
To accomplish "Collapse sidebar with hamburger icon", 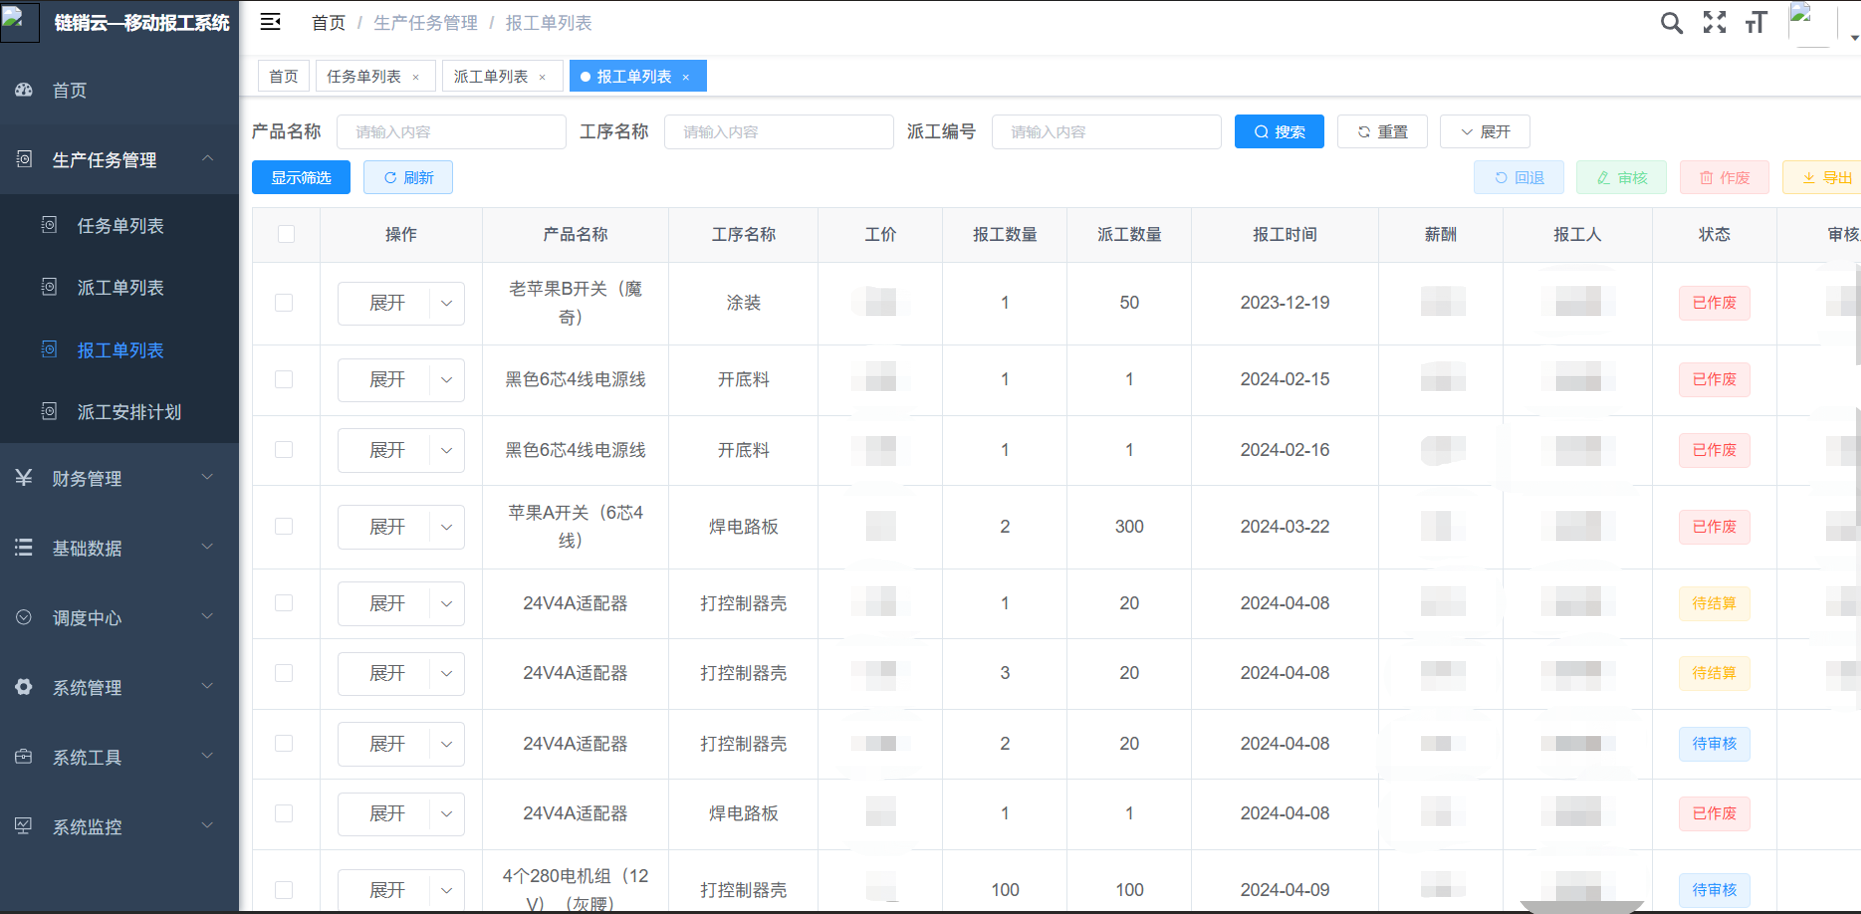I will pyautogui.click(x=270, y=22).
